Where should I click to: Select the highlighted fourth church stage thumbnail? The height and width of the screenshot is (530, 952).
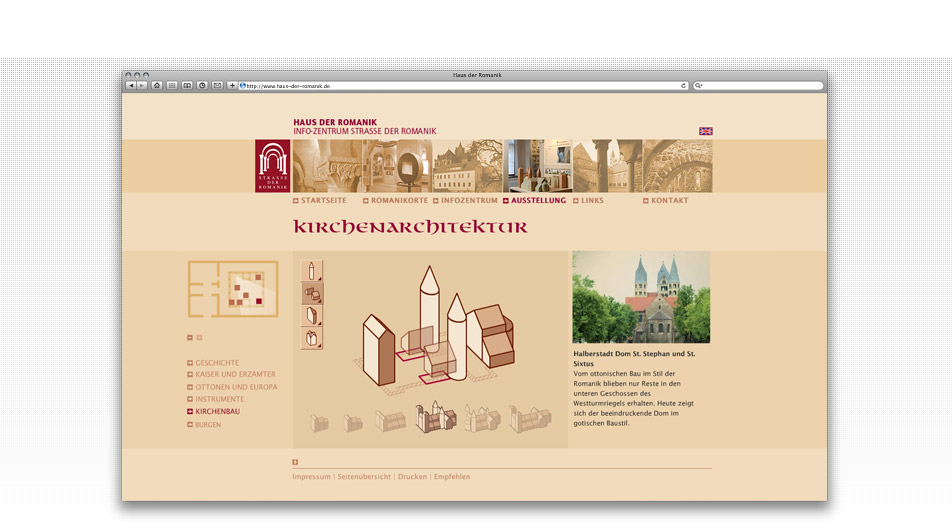click(435, 418)
